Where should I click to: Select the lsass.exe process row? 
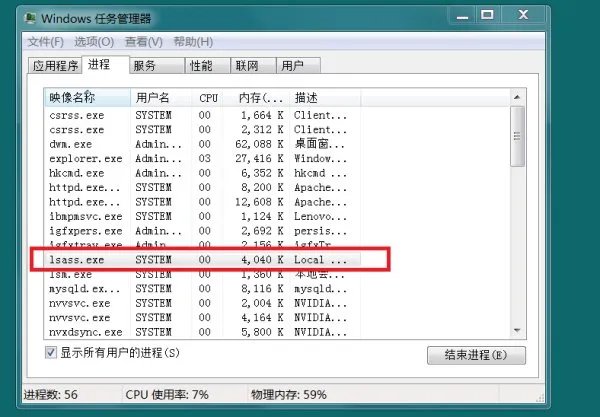coord(202,260)
